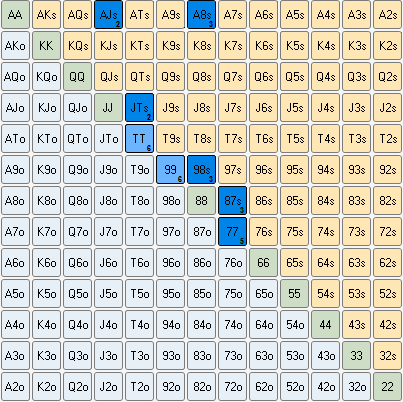Select the 32s suited cell
This screenshot has width=403, height=402.
click(x=387, y=356)
